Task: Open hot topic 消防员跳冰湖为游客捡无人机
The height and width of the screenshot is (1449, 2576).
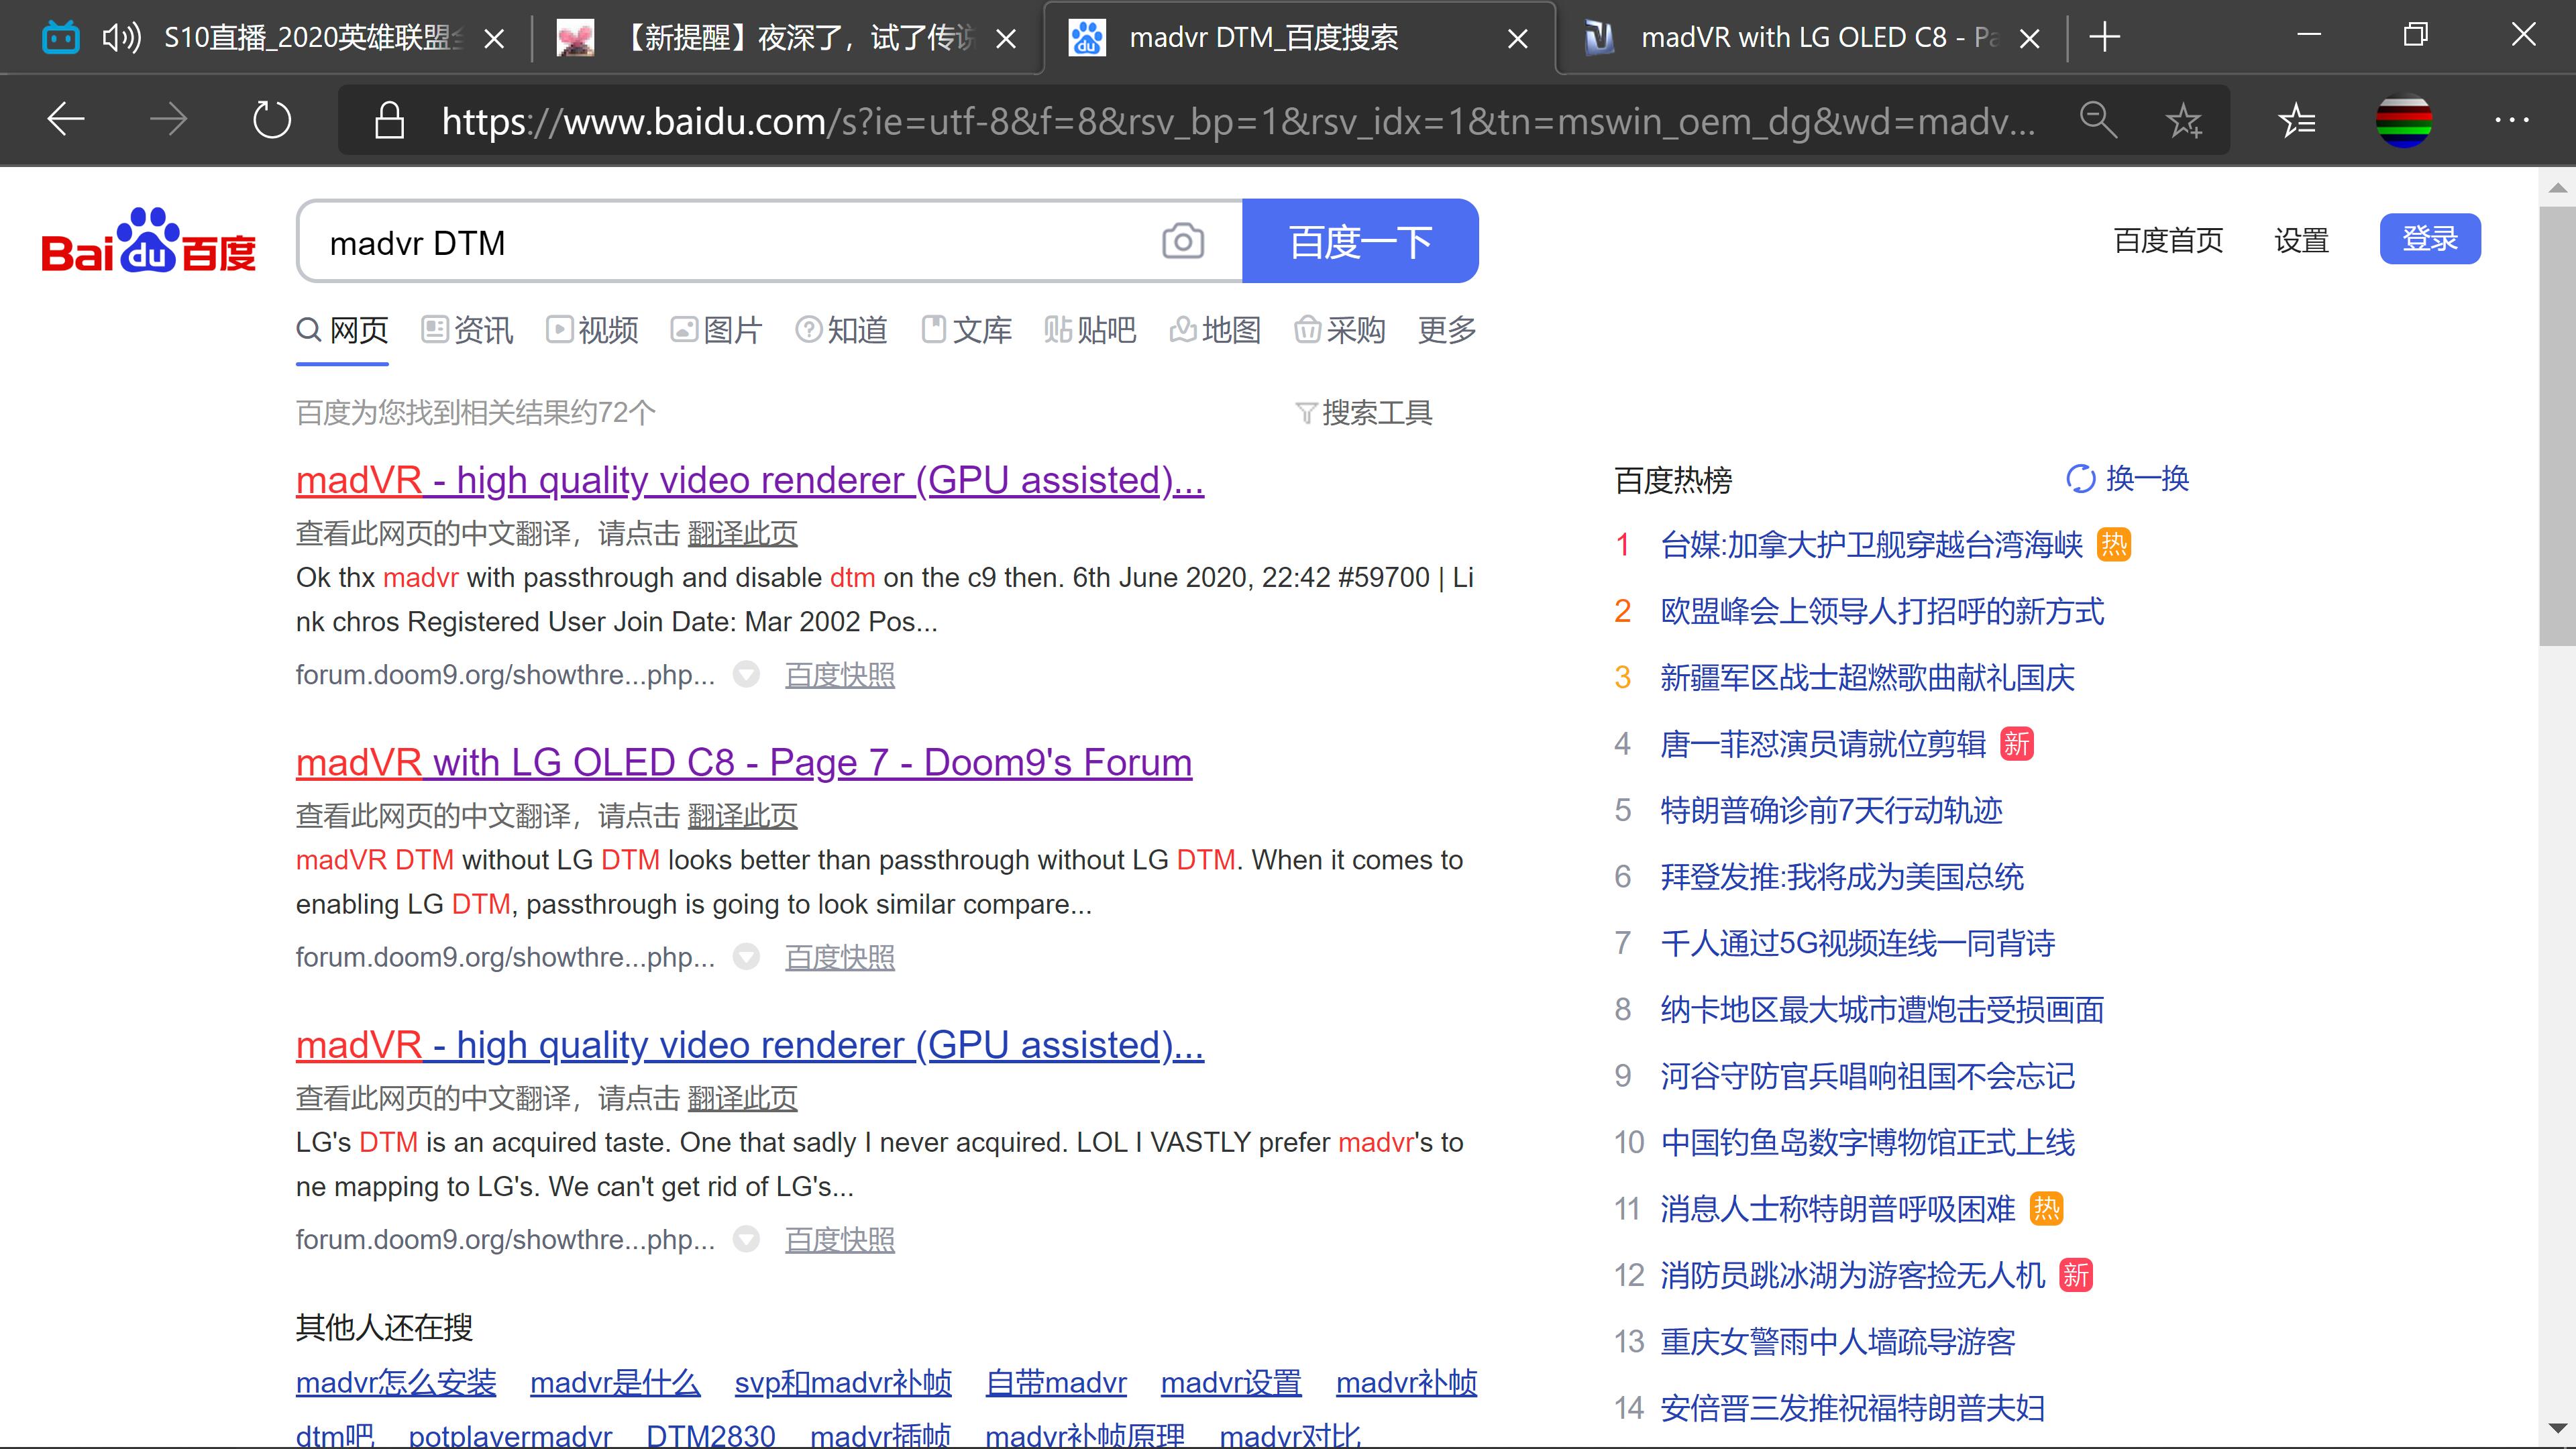Action: [1853, 1275]
